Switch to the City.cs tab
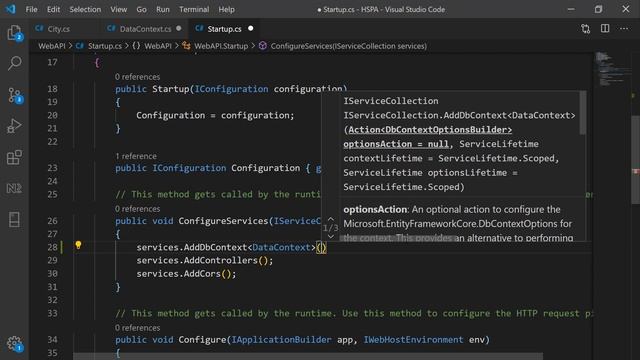 58,29
